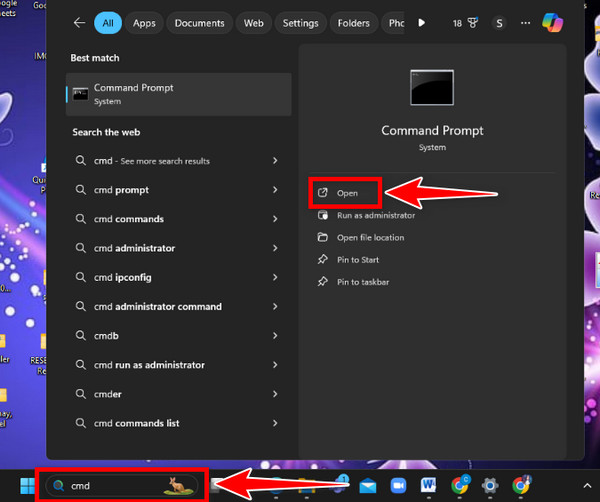Click the search icon beside 'cmdb'

[x=80, y=335]
